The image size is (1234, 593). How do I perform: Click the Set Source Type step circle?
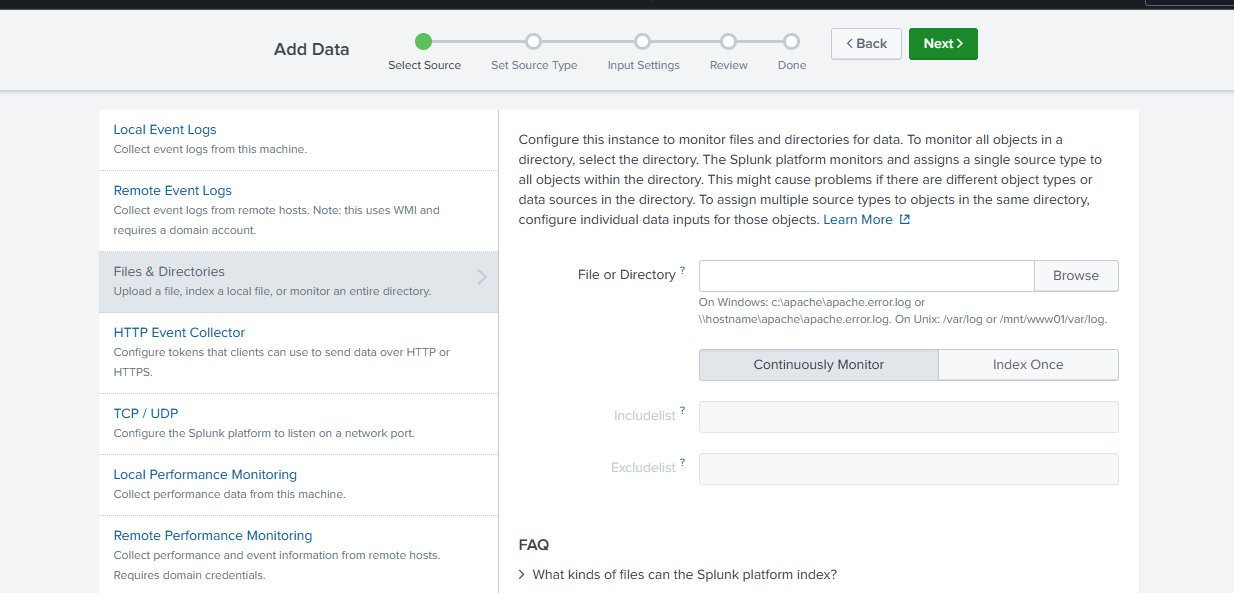coord(533,42)
